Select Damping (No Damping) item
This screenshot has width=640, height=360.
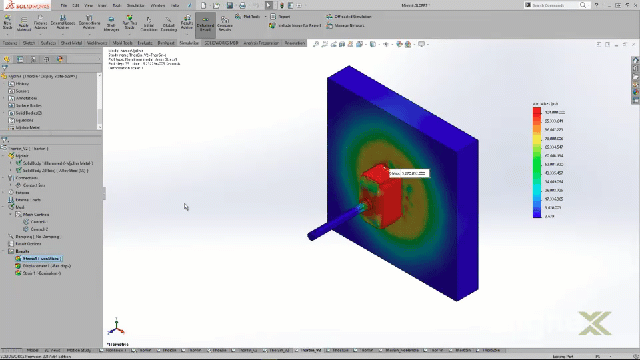[x=34, y=237]
